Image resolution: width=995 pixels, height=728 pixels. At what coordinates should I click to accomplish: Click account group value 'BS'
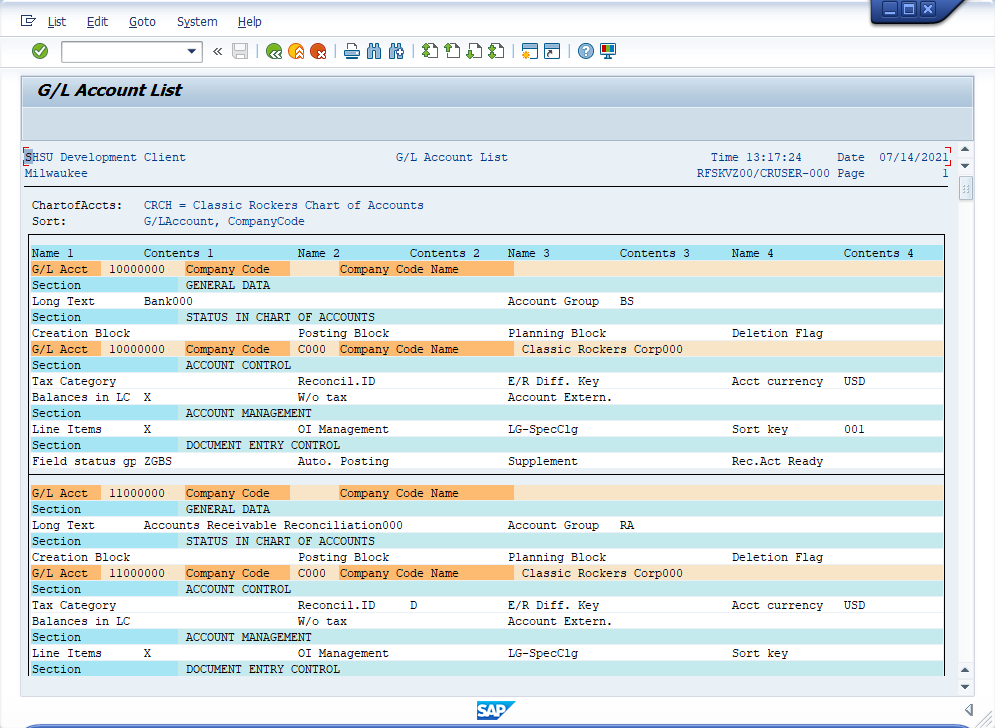tap(626, 301)
